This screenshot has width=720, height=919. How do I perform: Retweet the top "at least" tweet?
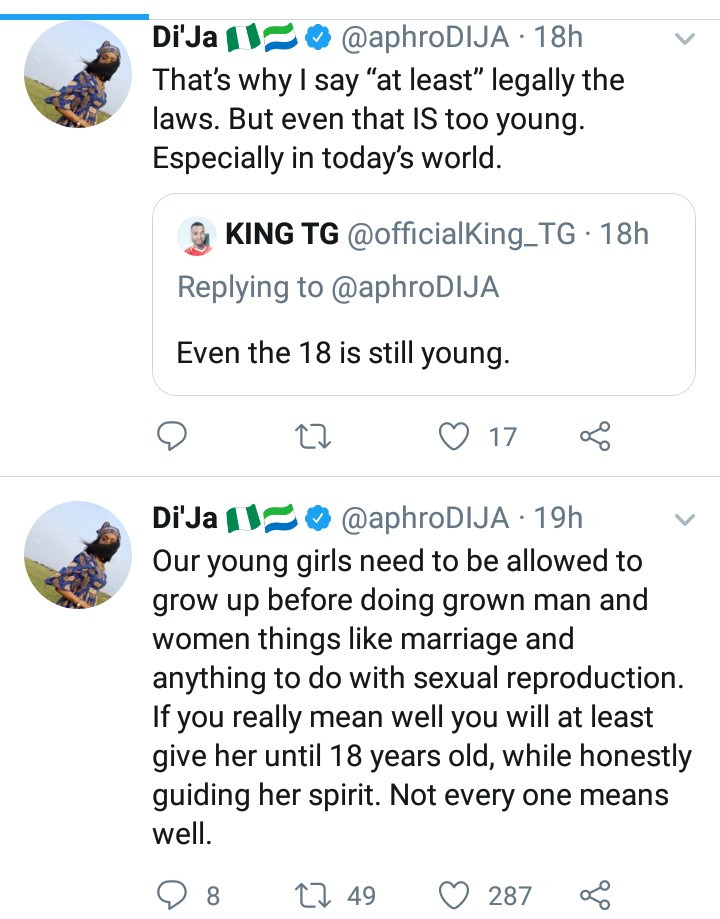[314, 436]
